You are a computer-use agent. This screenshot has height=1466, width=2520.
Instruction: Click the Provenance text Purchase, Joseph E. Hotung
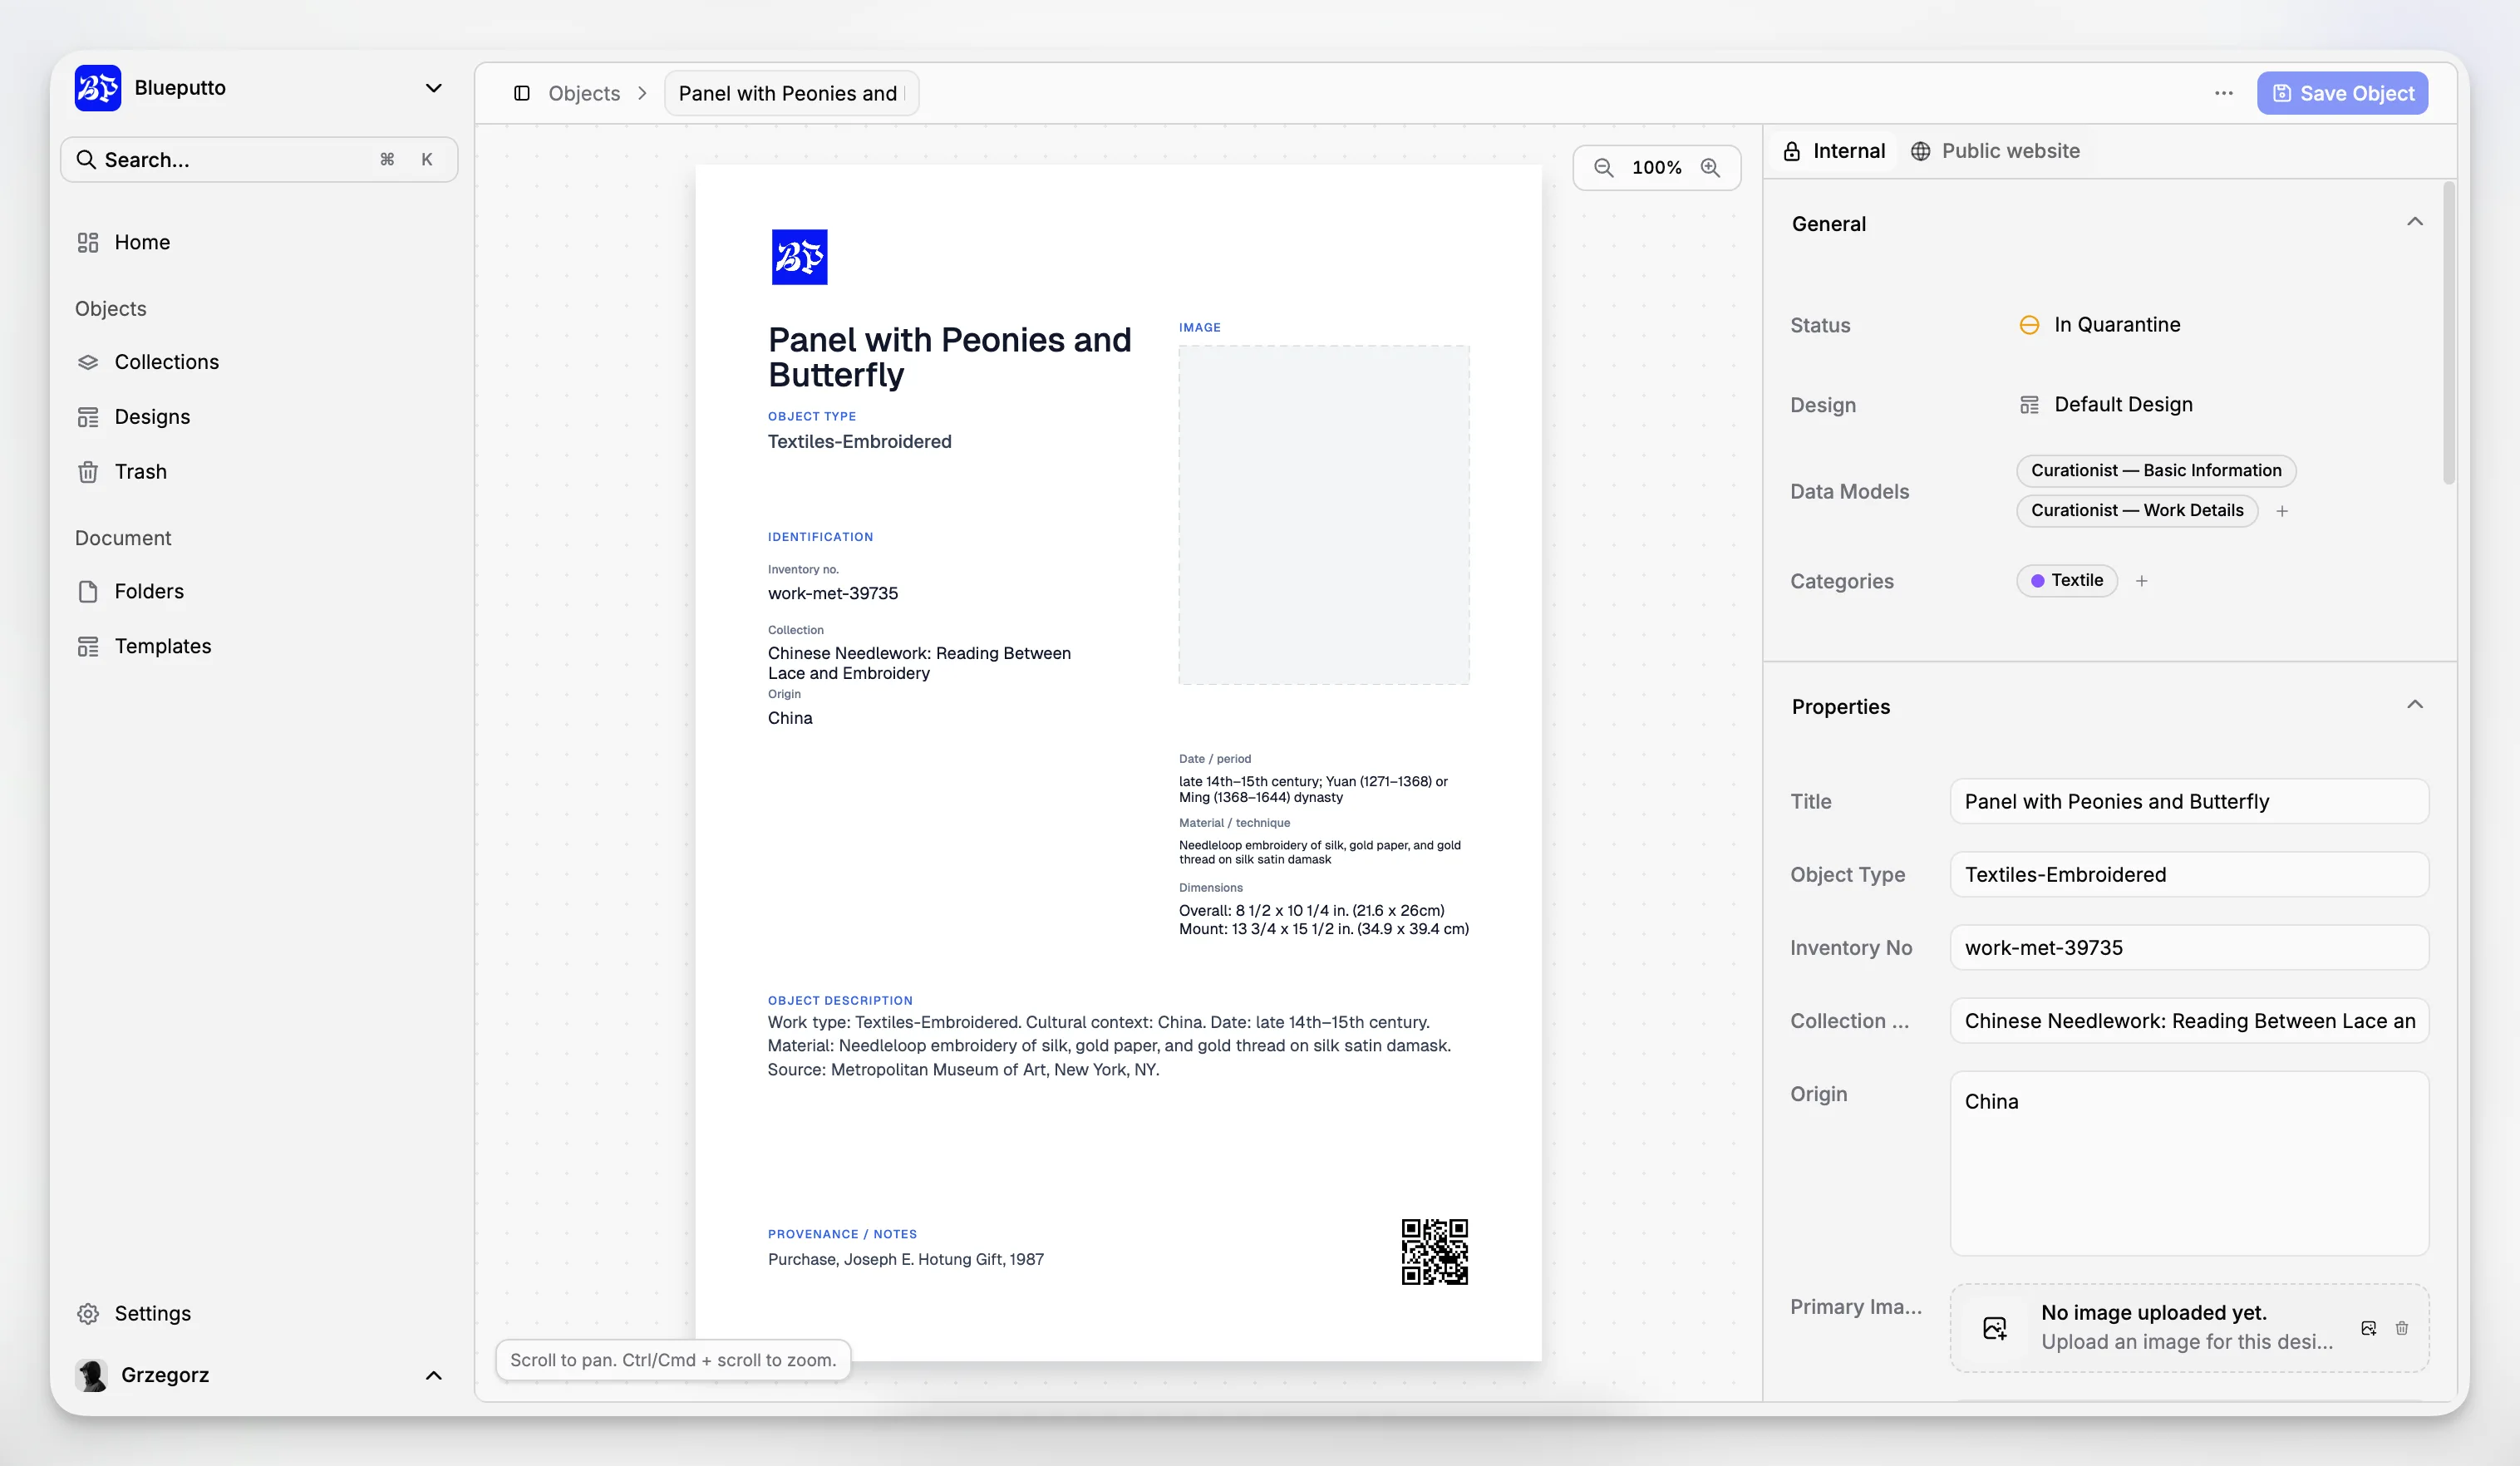pyautogui.click(x=905, y=1259)
